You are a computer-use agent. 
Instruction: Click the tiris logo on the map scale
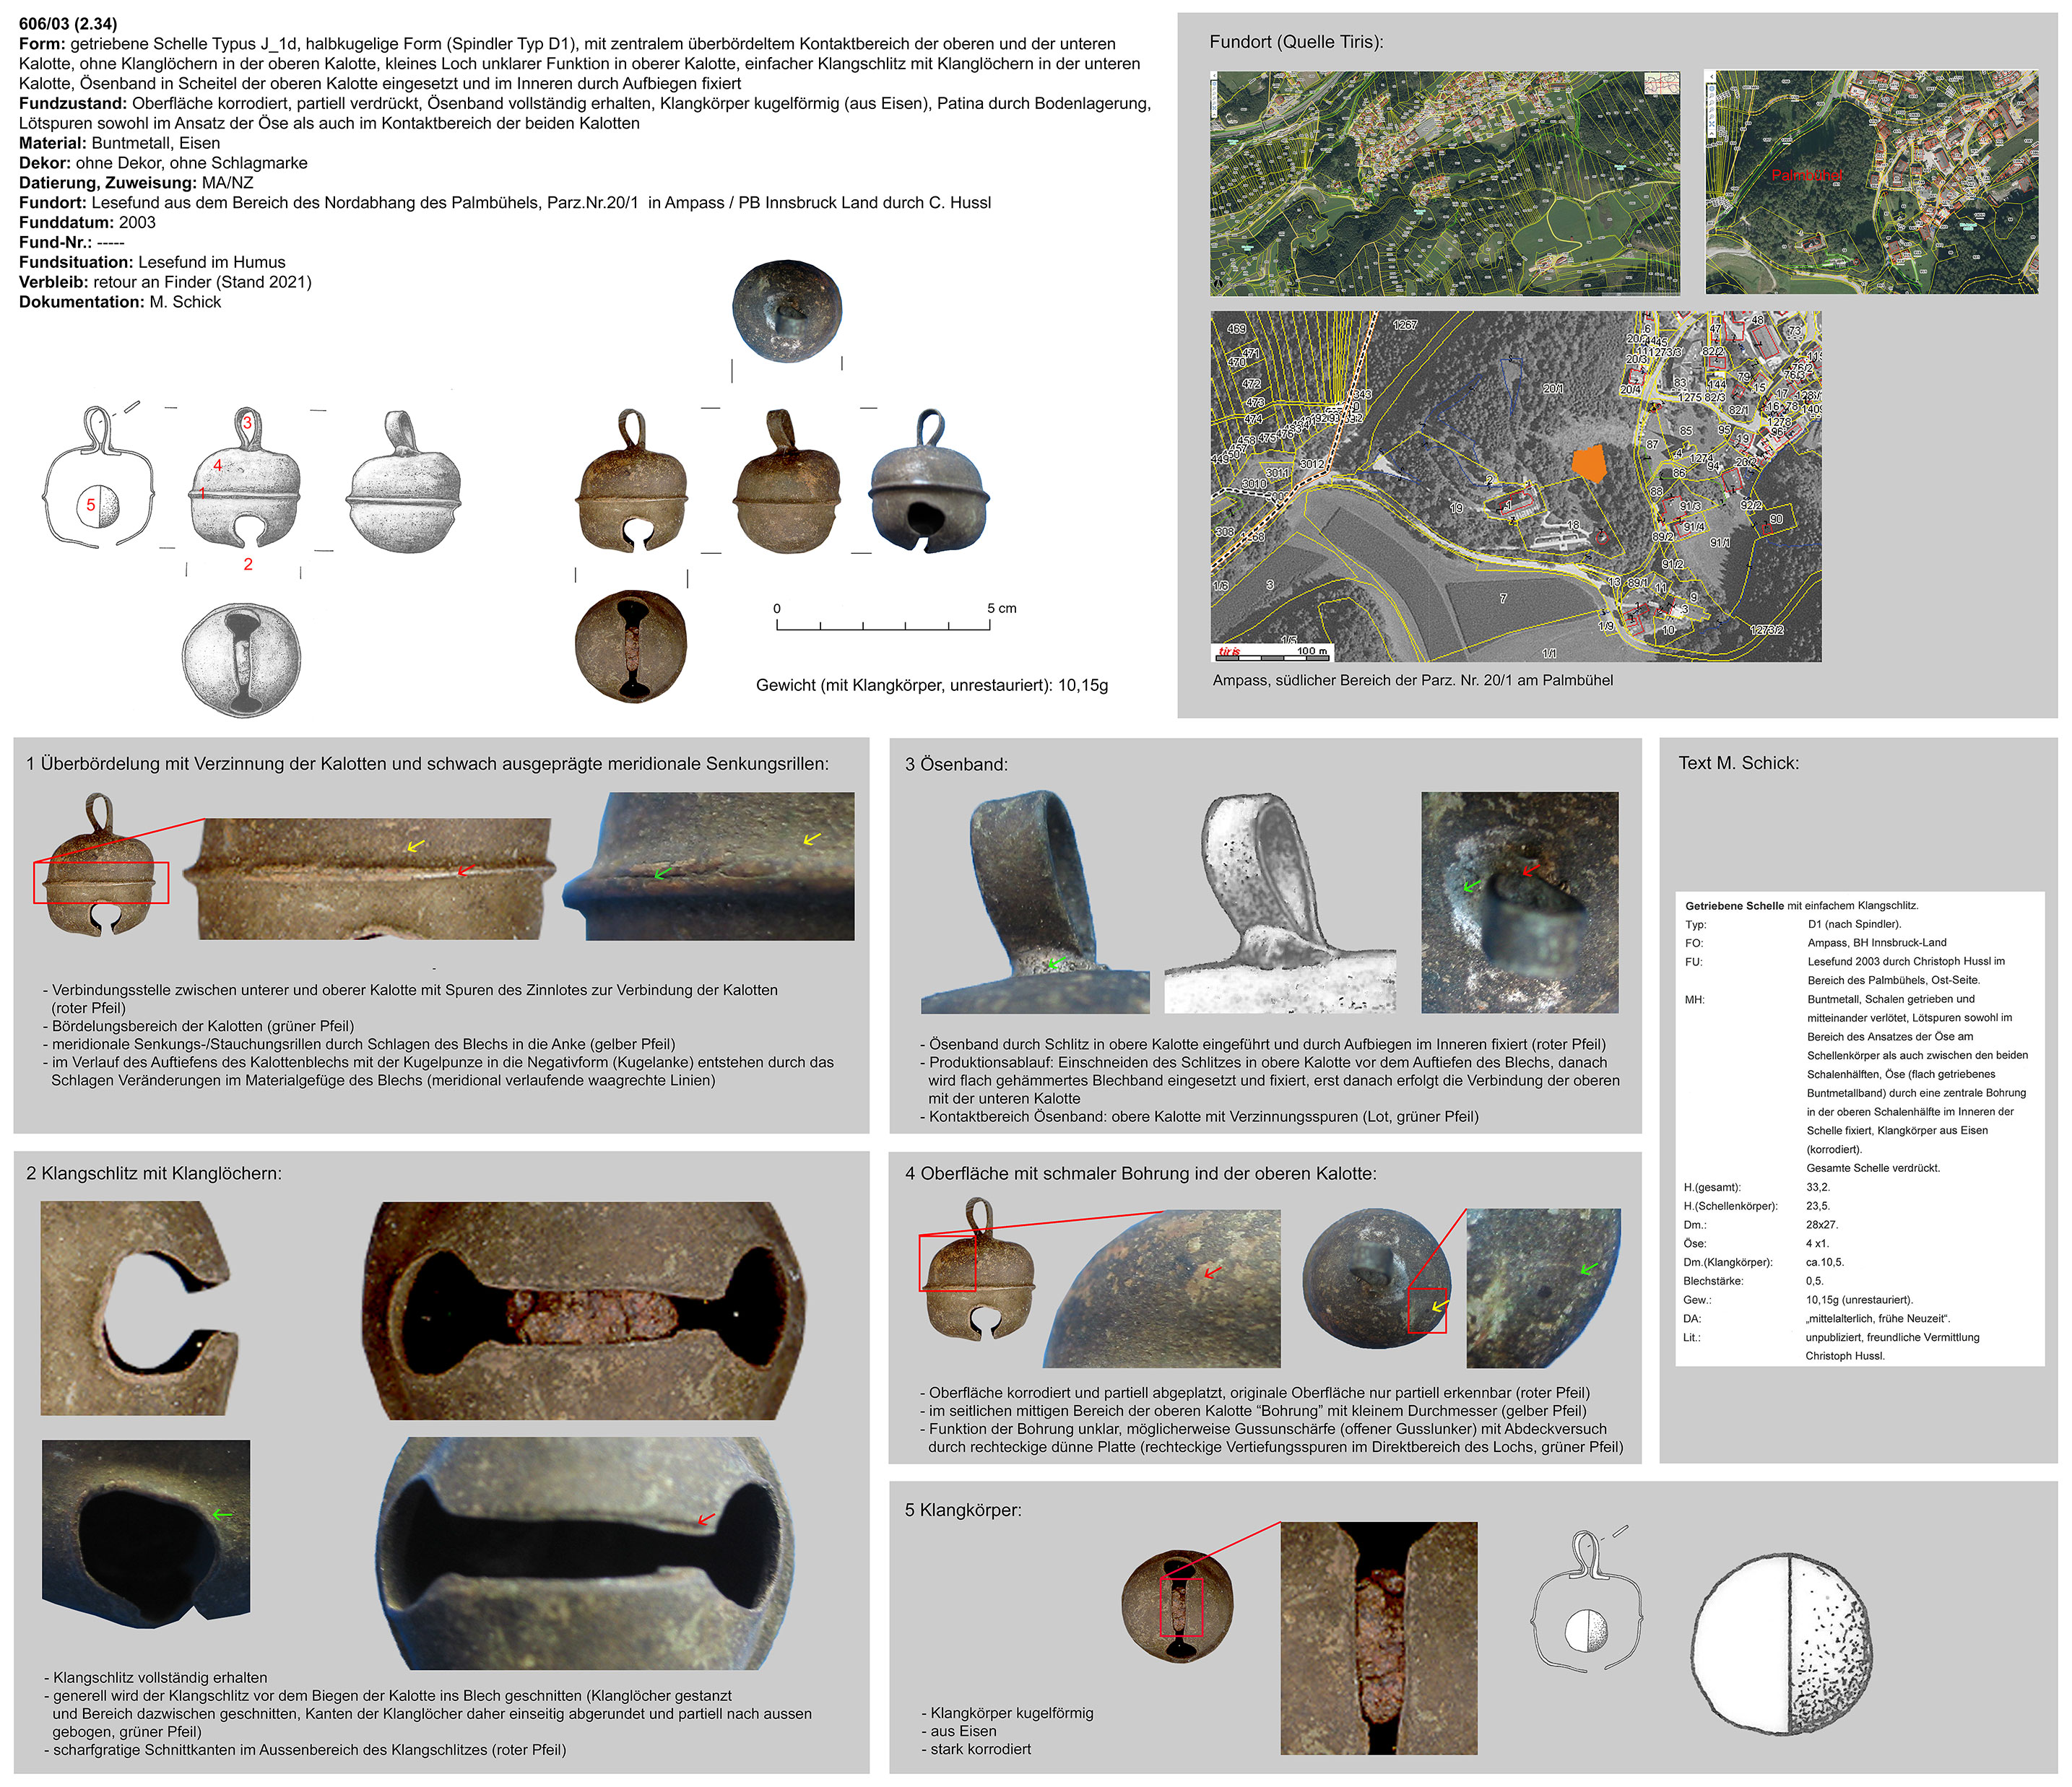[x=1229, y=651]
